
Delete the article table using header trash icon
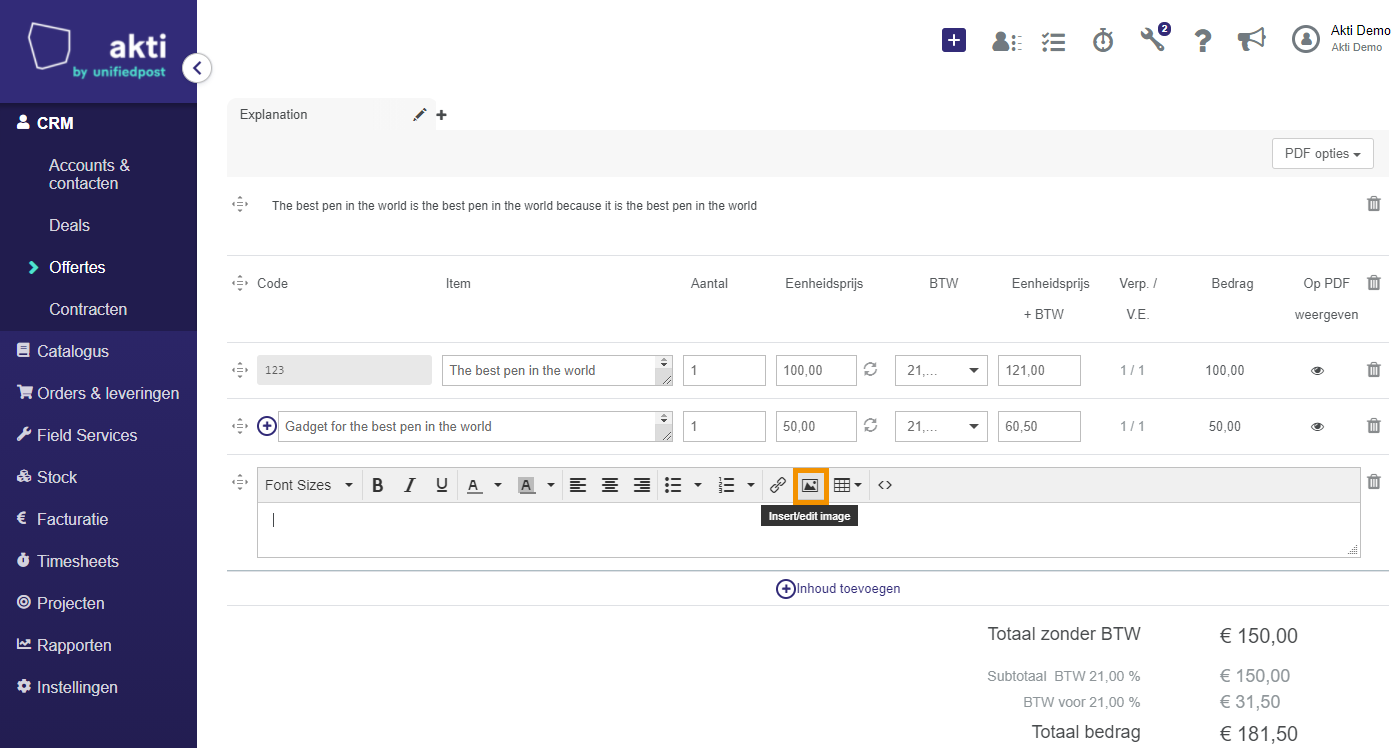(x=1374, y=283)
